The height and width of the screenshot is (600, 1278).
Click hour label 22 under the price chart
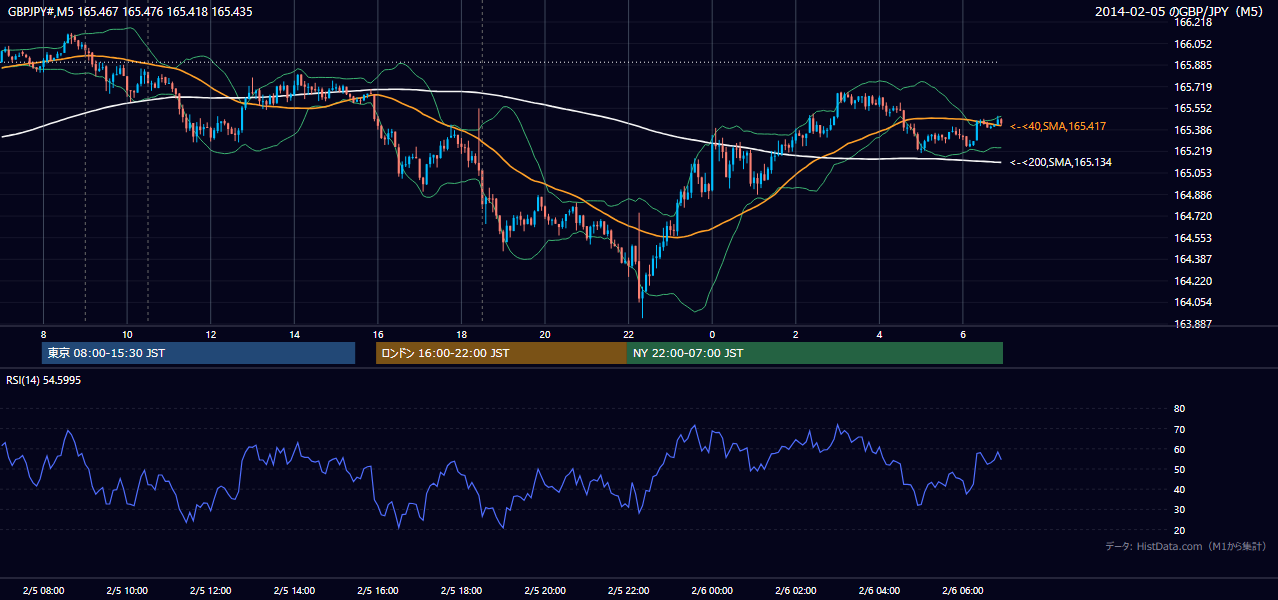[629, 334]
